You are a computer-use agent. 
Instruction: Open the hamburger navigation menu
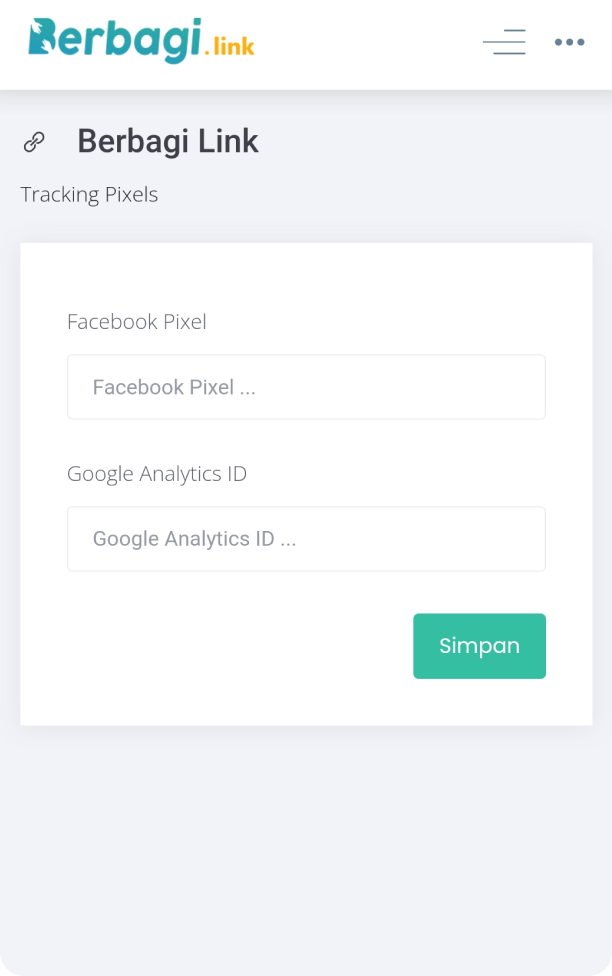[x=504, y=42]
